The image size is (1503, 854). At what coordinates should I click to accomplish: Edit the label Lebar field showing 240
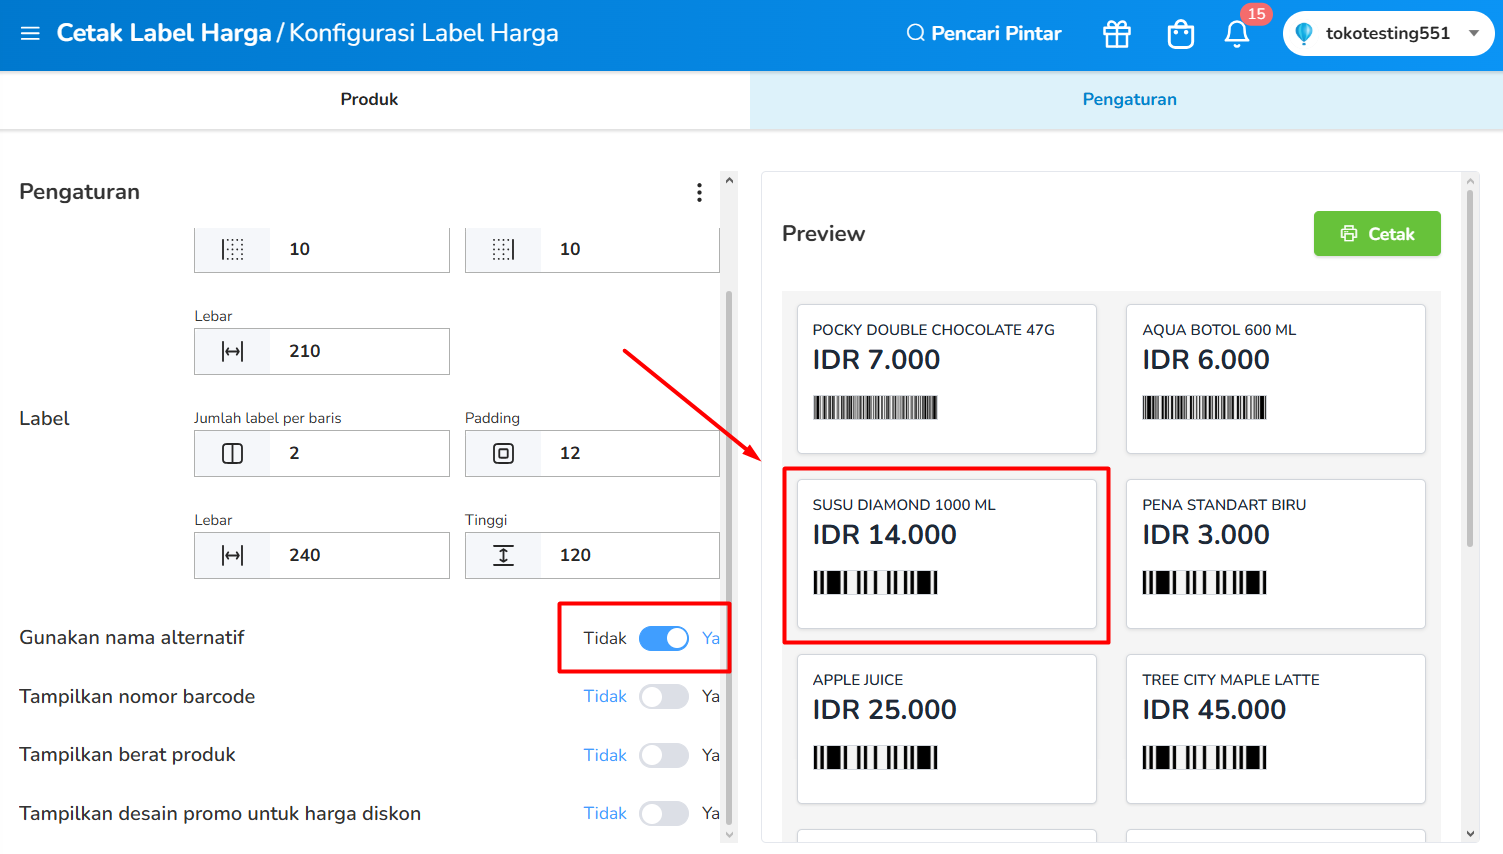point(322,555)
